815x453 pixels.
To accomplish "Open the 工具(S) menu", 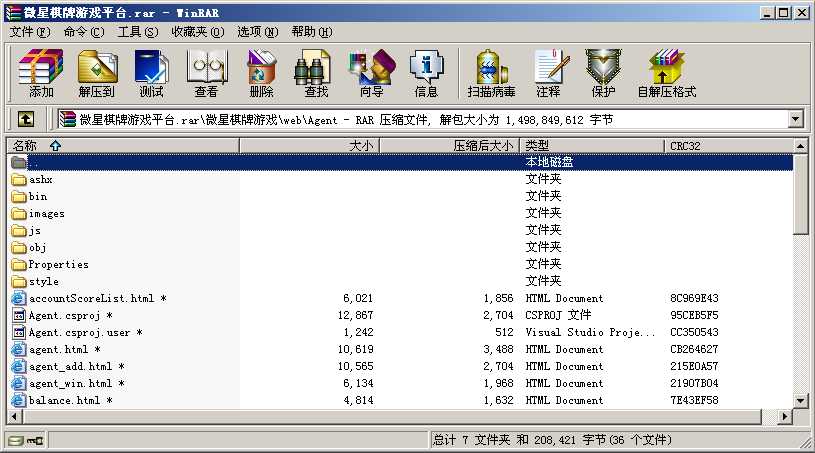I will pos(138,32).
